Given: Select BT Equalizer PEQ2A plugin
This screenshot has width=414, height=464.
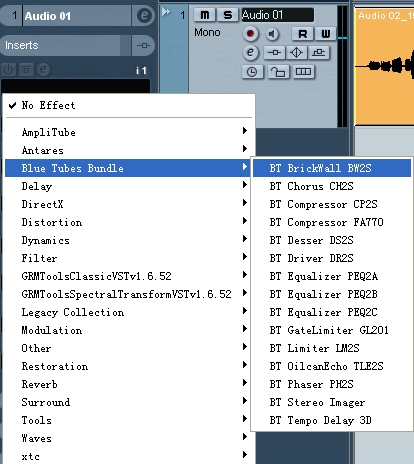Looking at the screenshot, I should click(x=332, y=276).
